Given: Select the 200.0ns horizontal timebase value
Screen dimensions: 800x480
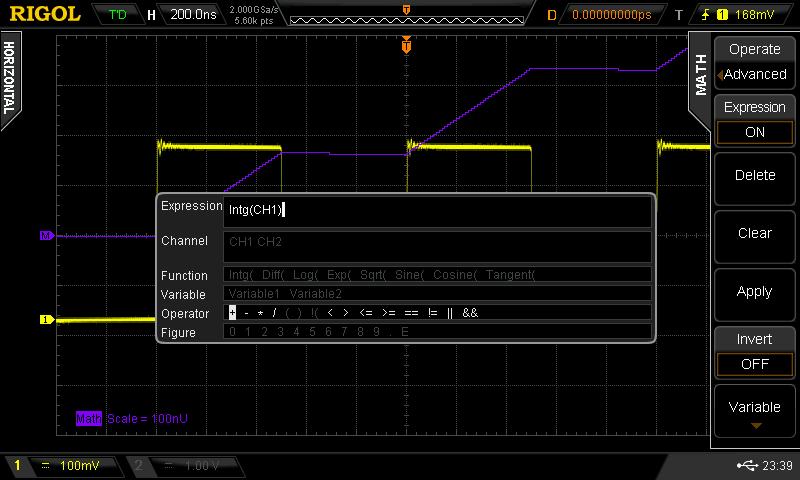Looking at the screenshot, I should pos(193,14).
